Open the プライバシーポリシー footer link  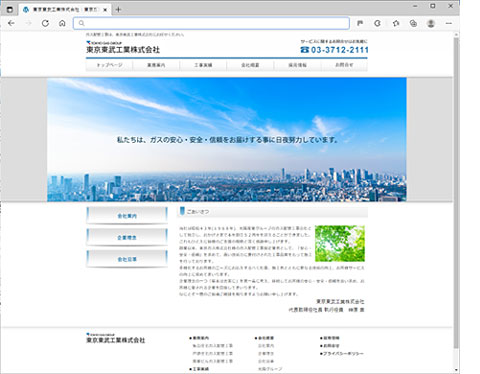[342, 353]
